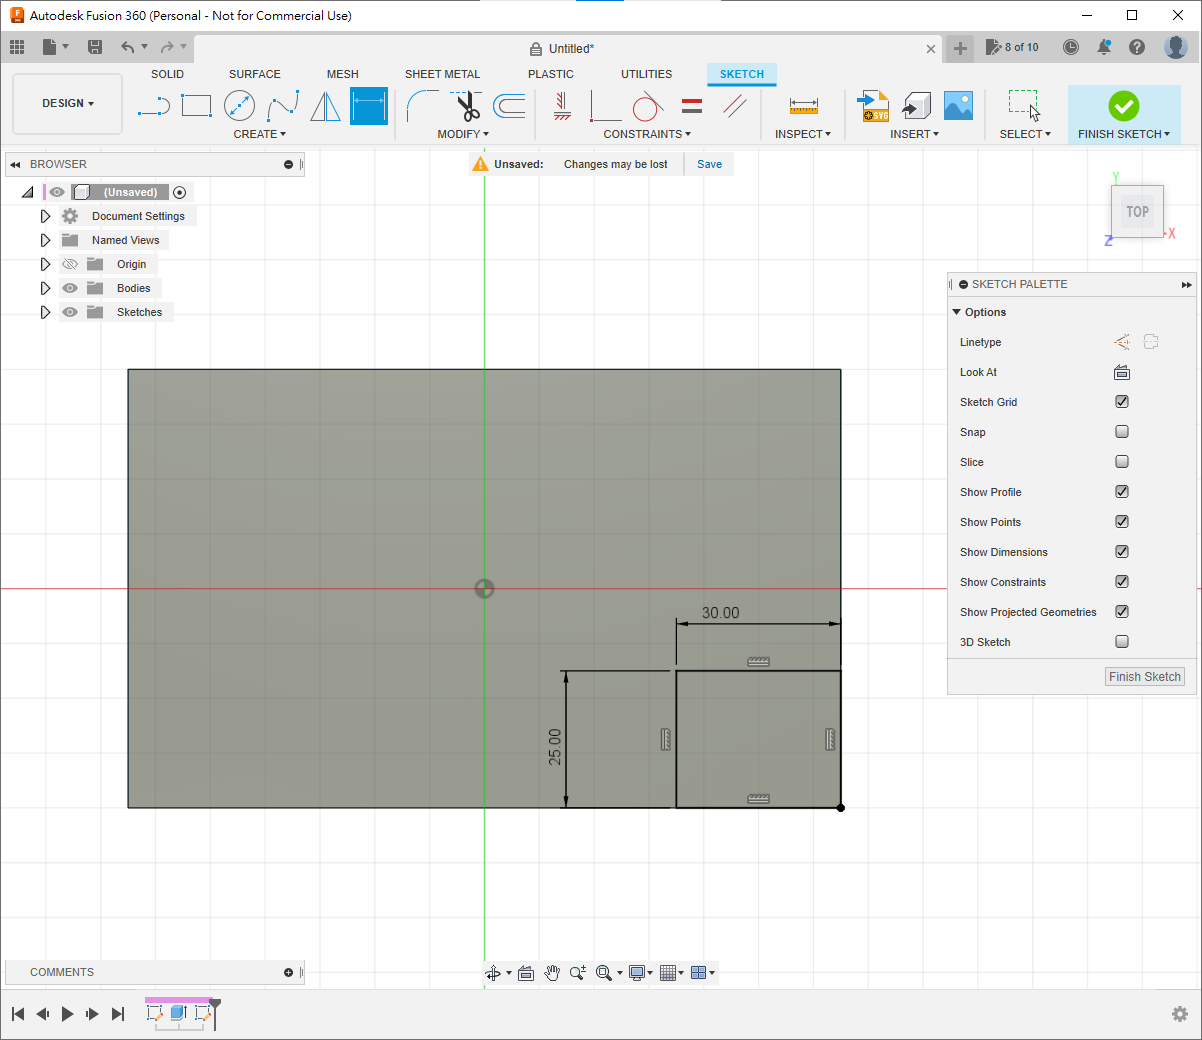Viewport: 1202px width, 1040px height.
Task: Click the Save link in unsaved warning
Action: [709, 164]
